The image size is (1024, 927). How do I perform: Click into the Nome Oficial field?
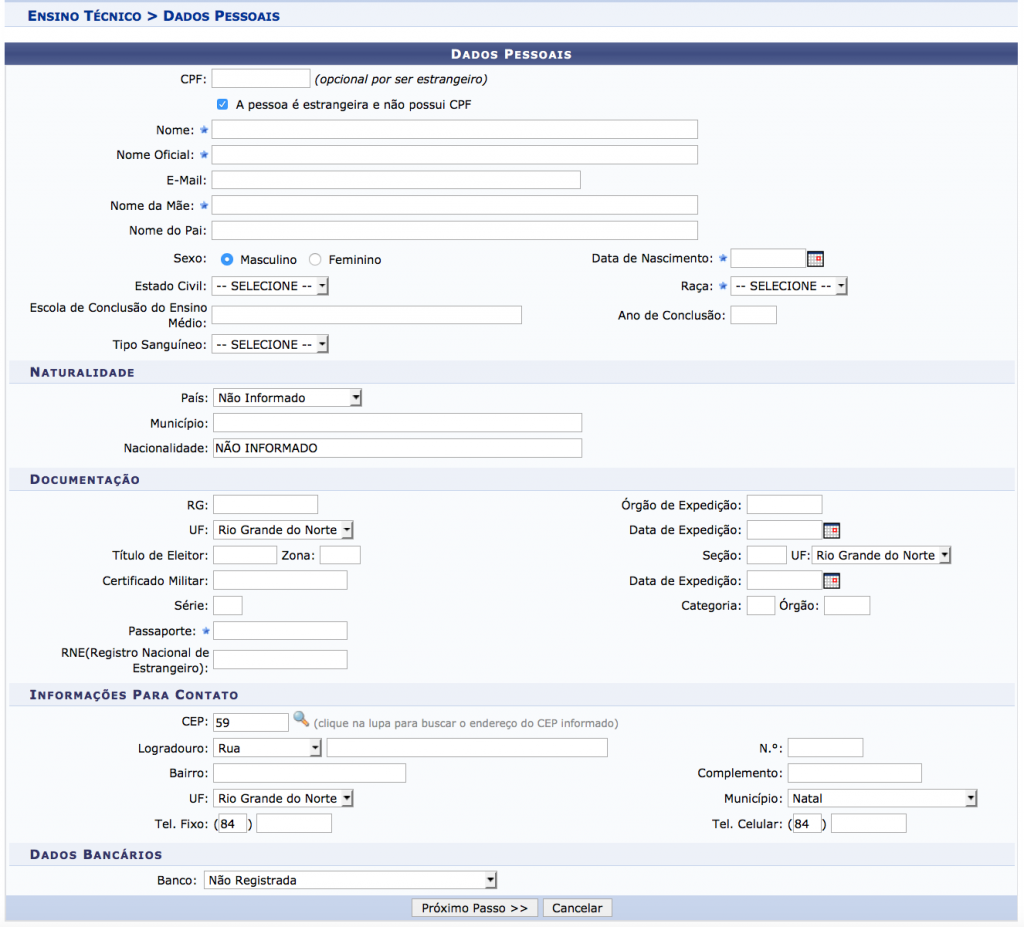[454, 155]
